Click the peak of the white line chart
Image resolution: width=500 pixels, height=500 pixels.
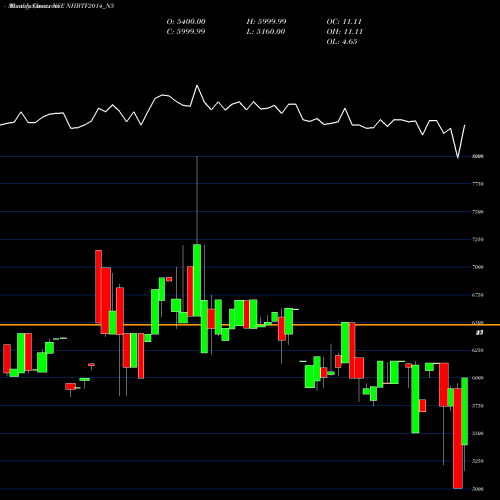click(x=197, y=86)
